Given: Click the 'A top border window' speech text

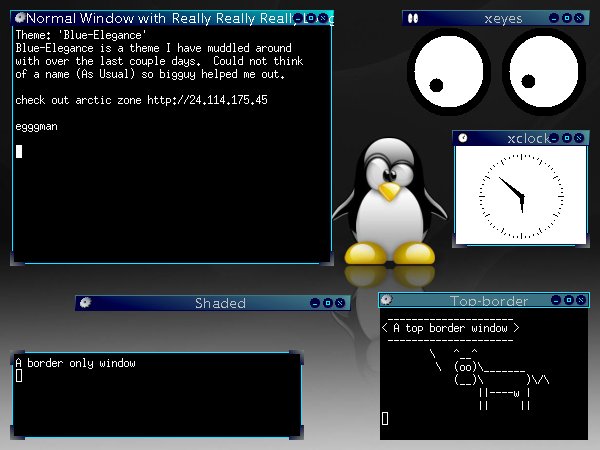Looking at the screenshot, I should pos(450,328).
